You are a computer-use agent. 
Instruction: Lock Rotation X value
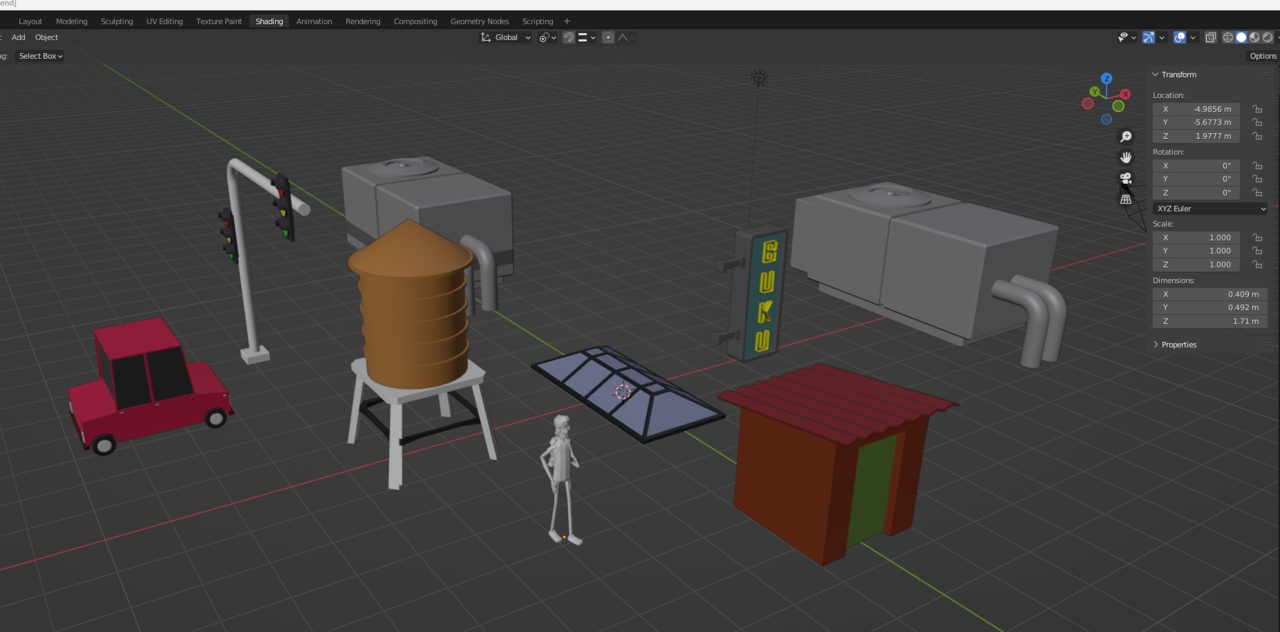pyautogui.click(x=1257, y=166)
